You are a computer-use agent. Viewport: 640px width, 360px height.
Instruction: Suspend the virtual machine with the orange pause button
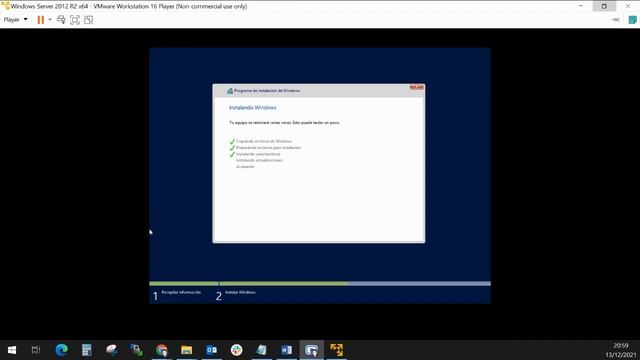[40, 20]
